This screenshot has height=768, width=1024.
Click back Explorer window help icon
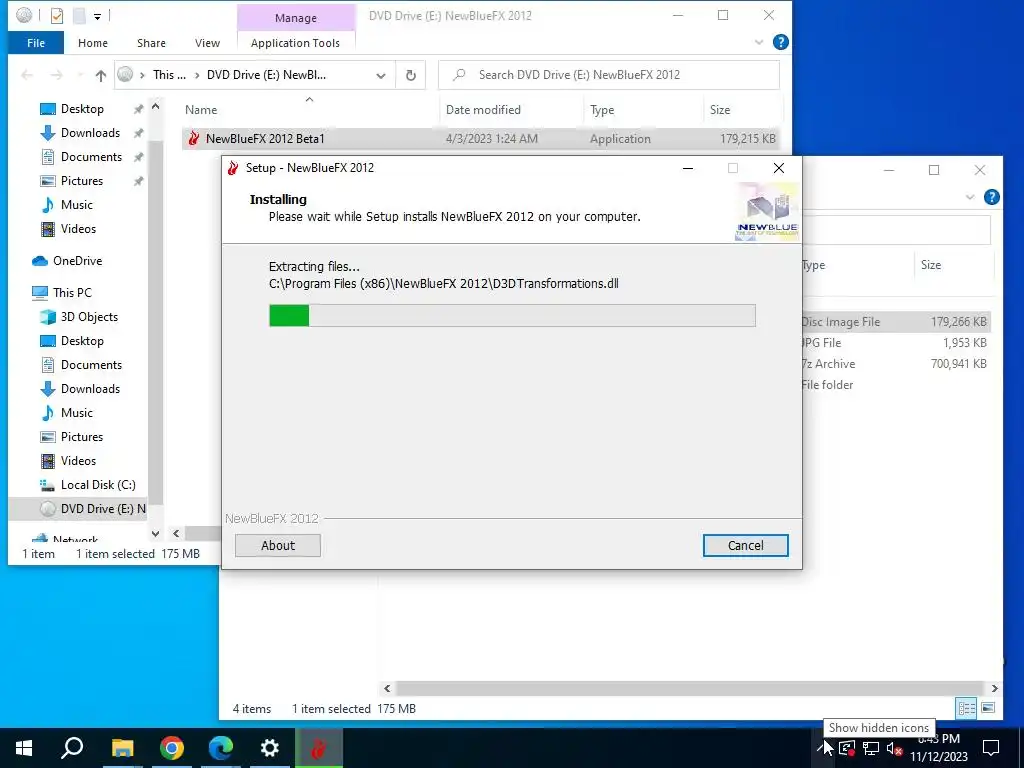coord(991,197)
